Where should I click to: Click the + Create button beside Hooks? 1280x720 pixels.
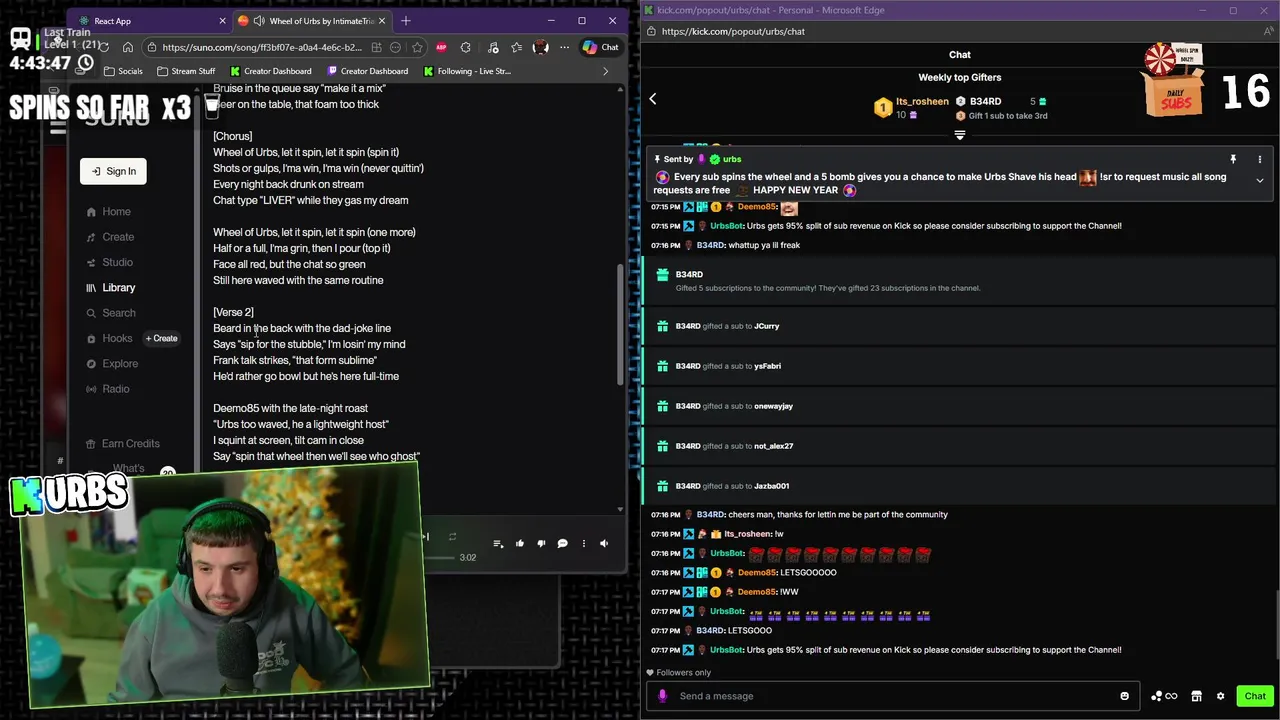tap(162, 338)
